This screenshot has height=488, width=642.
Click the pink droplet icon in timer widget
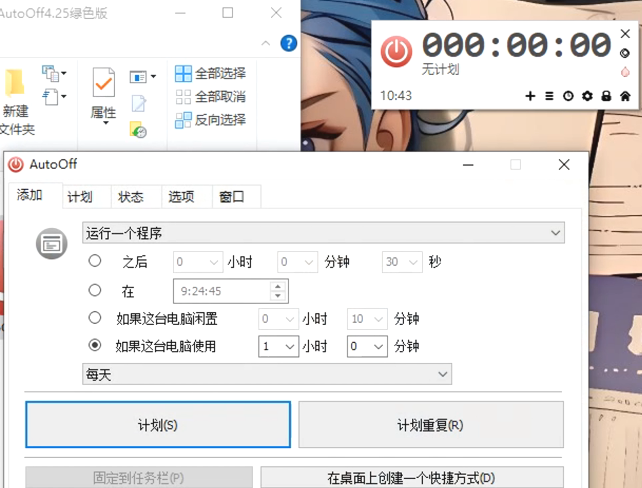(x=625, y=72)
